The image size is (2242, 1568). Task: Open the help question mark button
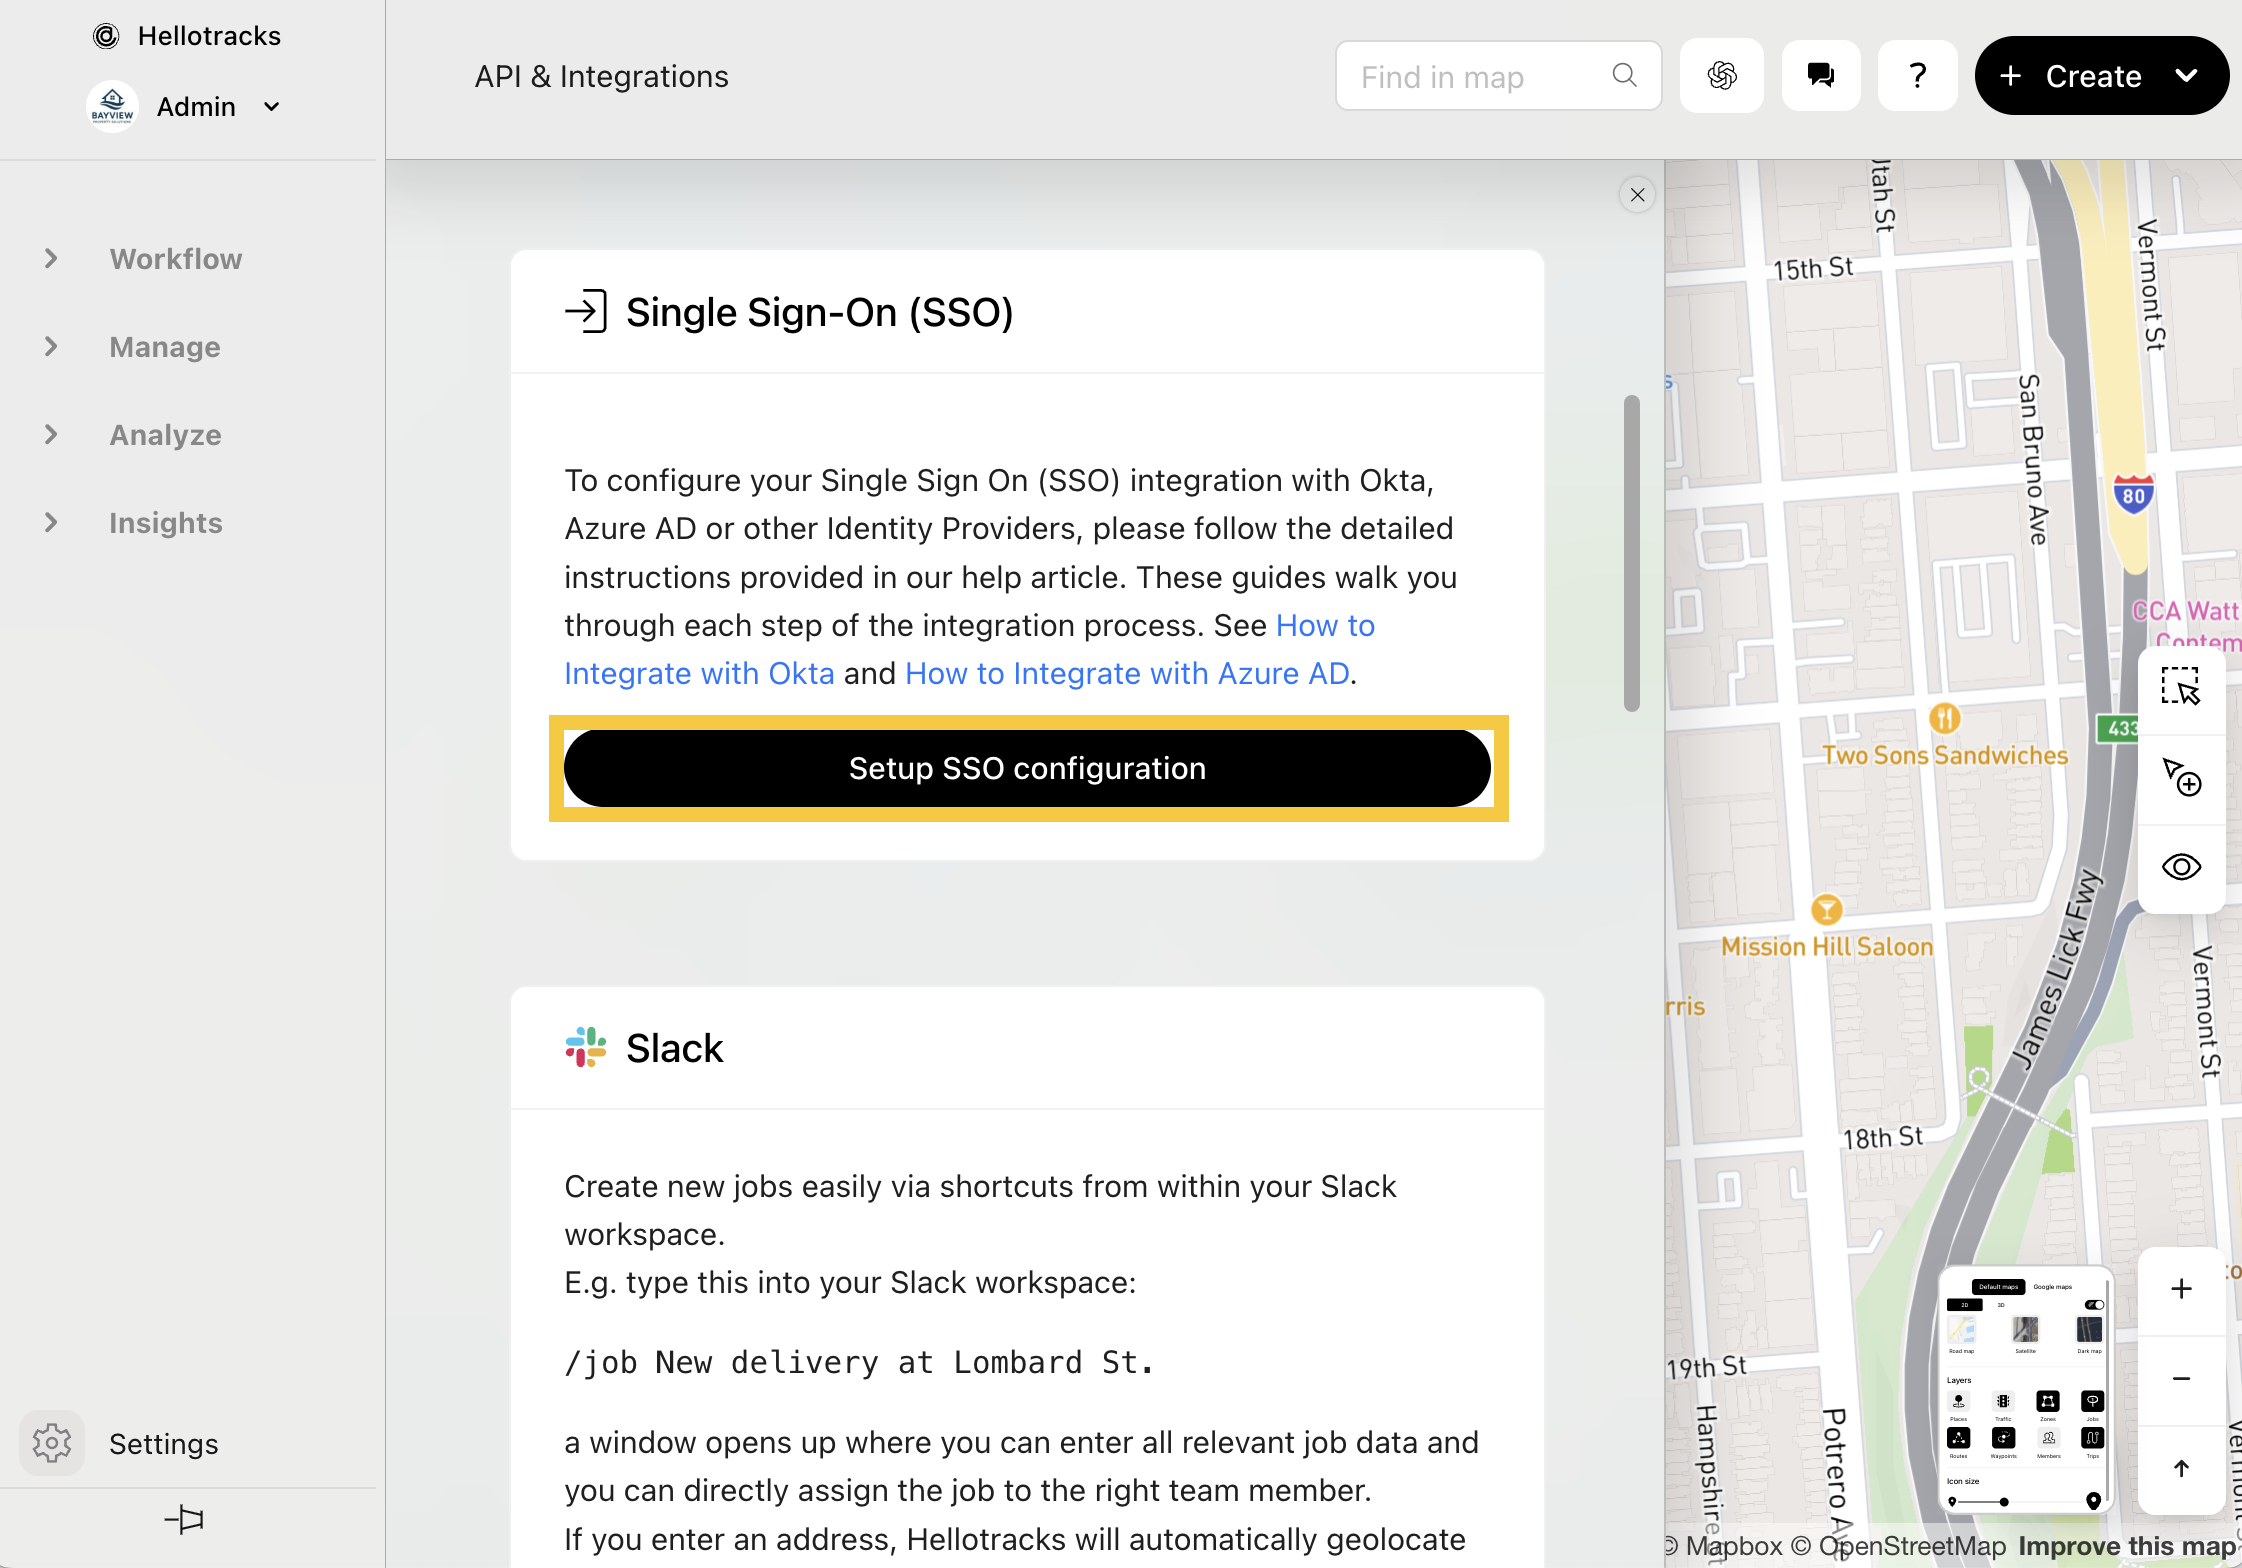[1917, 76]
